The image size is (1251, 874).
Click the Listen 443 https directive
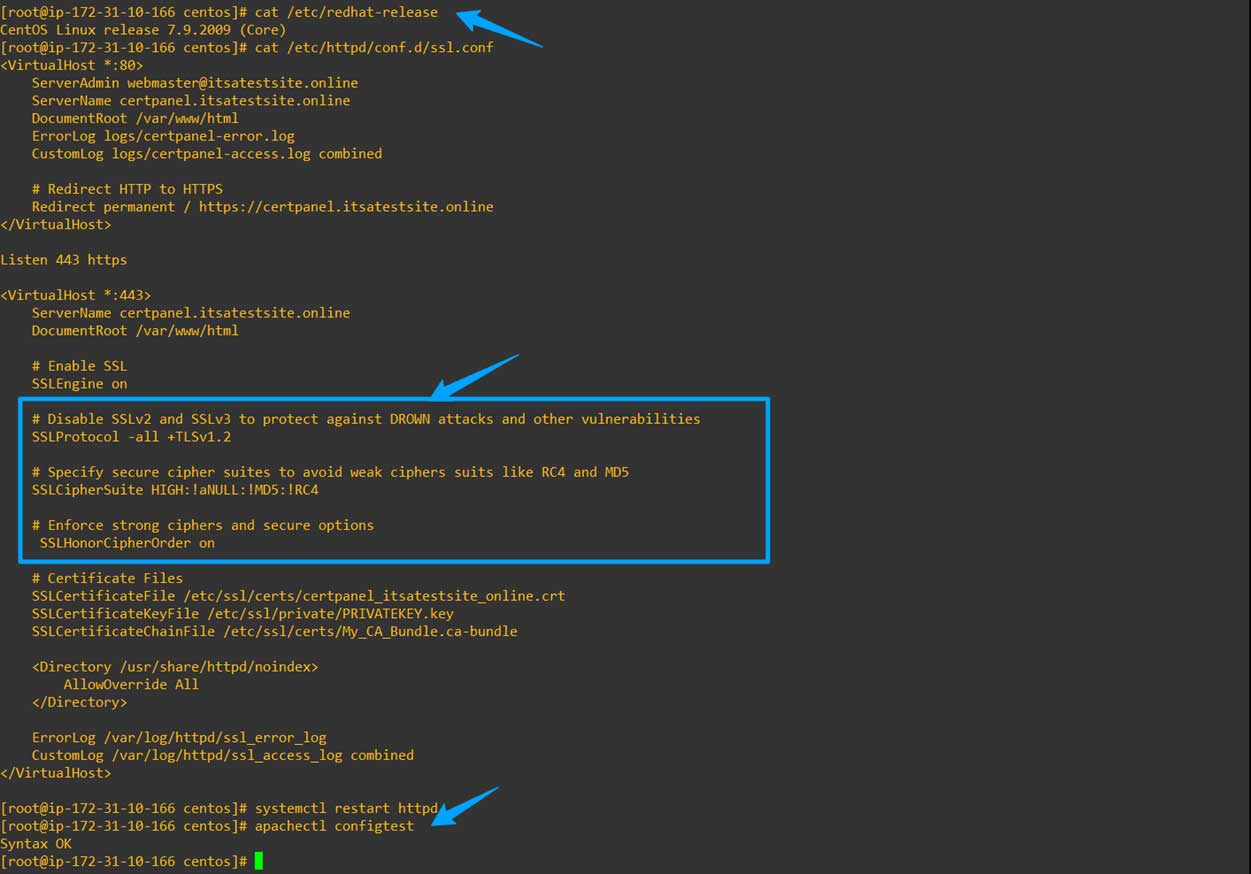(x=63, y=259)
